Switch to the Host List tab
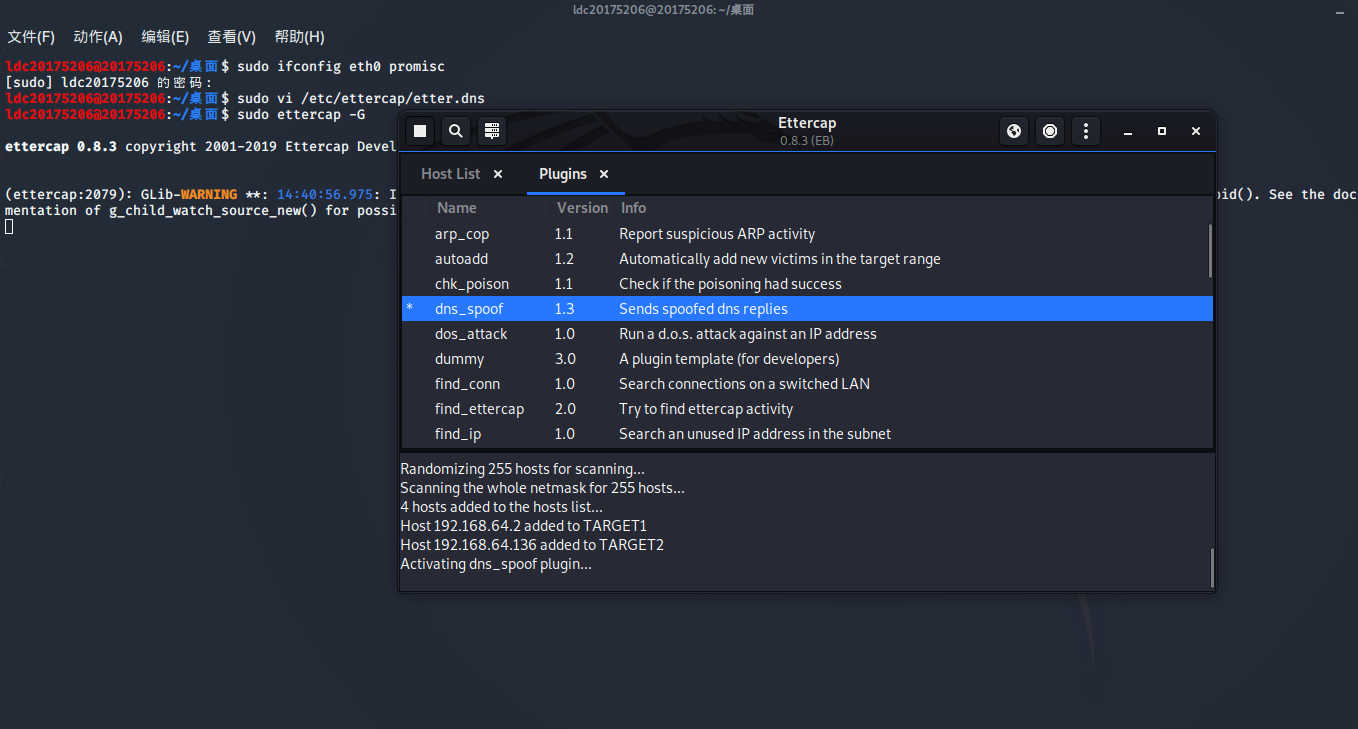1358x729 pixels. 450,174
